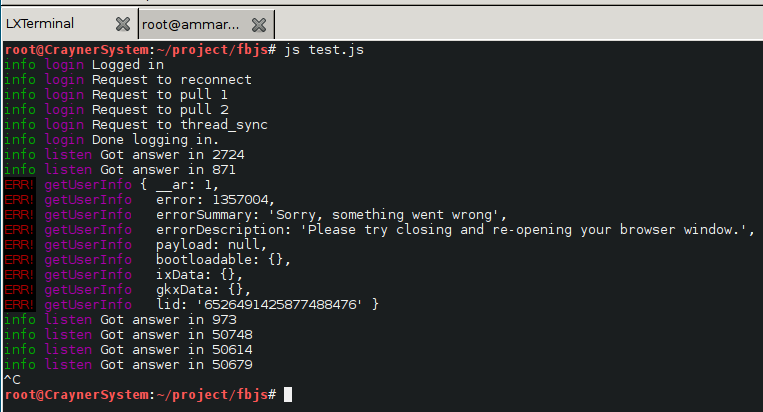Click the errorDescription message text

[523, 230]
